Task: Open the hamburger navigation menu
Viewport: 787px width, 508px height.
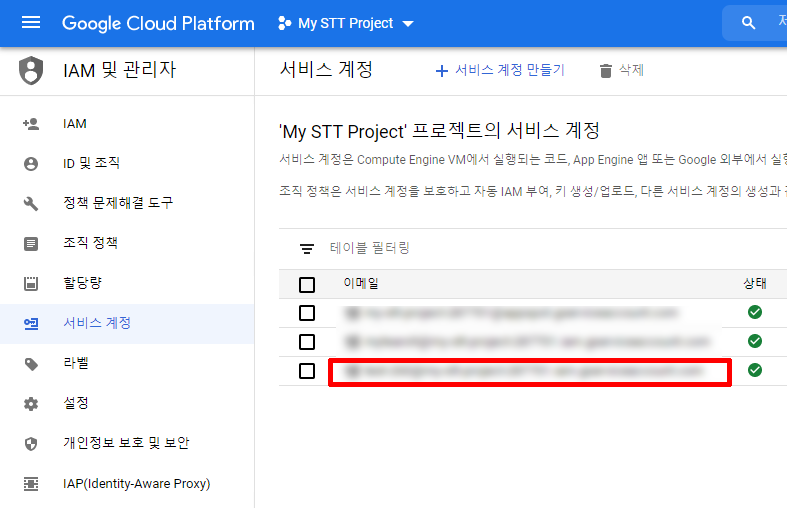Action: coord(31,23)
